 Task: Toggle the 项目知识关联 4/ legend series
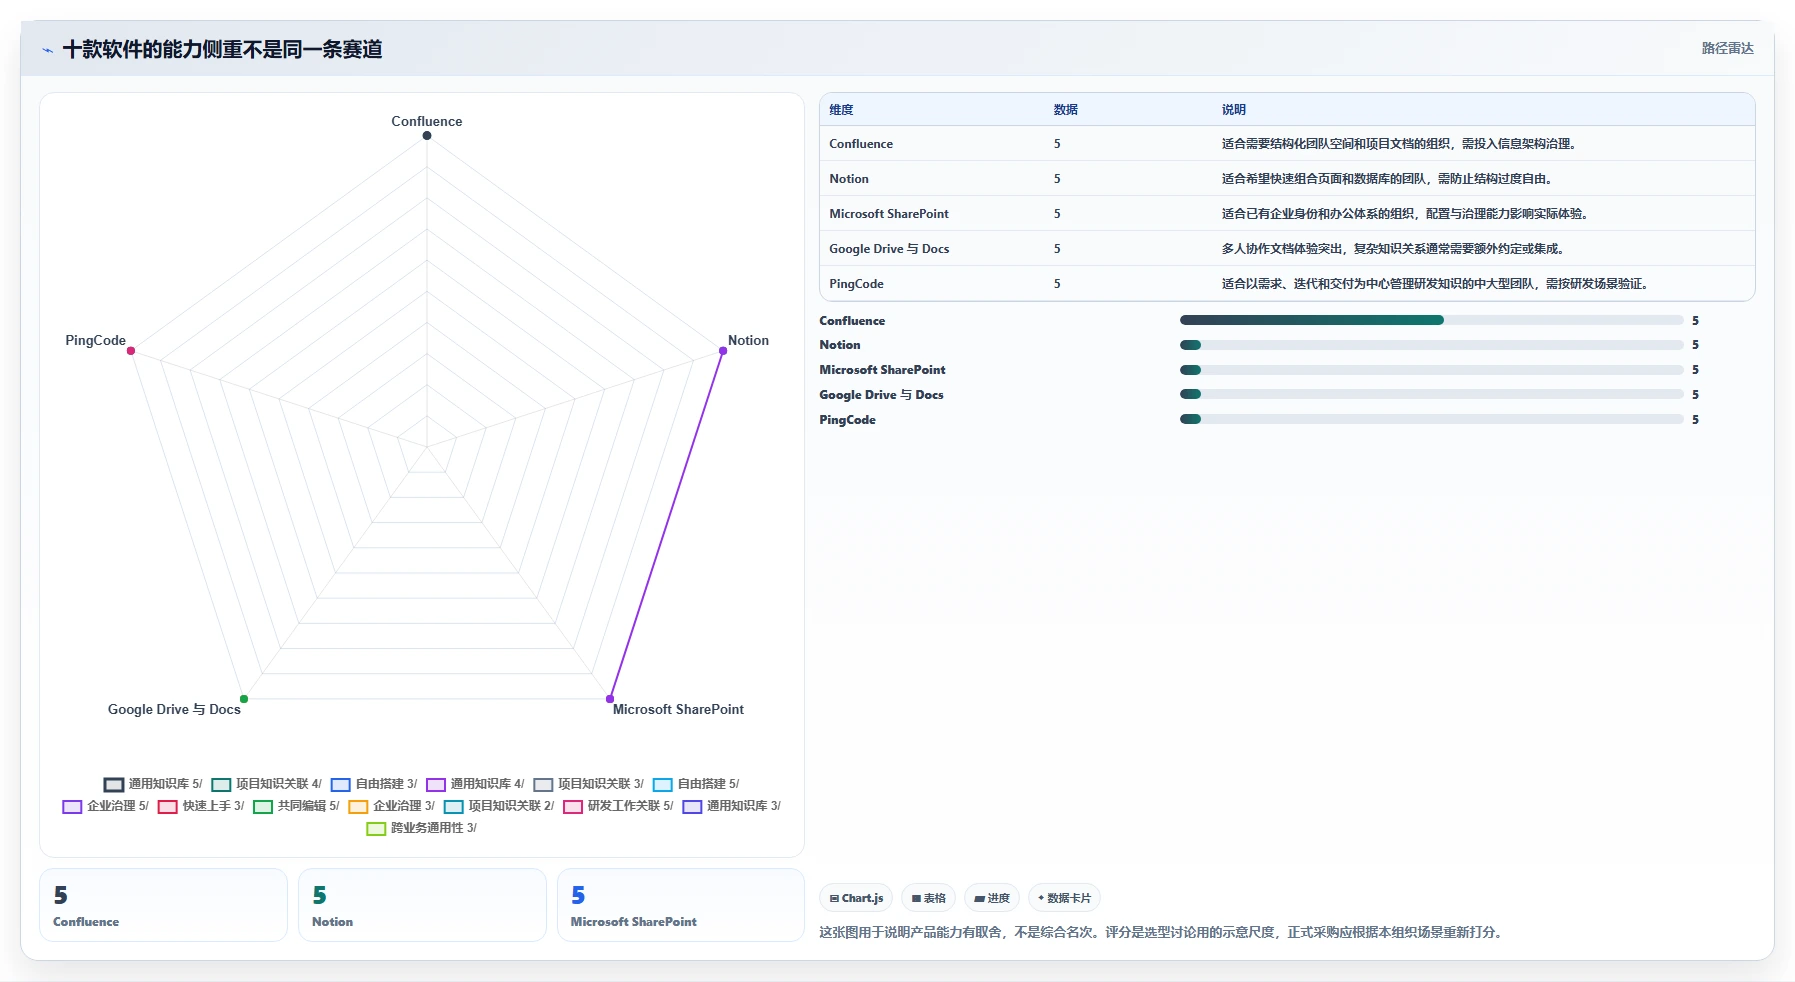click(267, 784)
